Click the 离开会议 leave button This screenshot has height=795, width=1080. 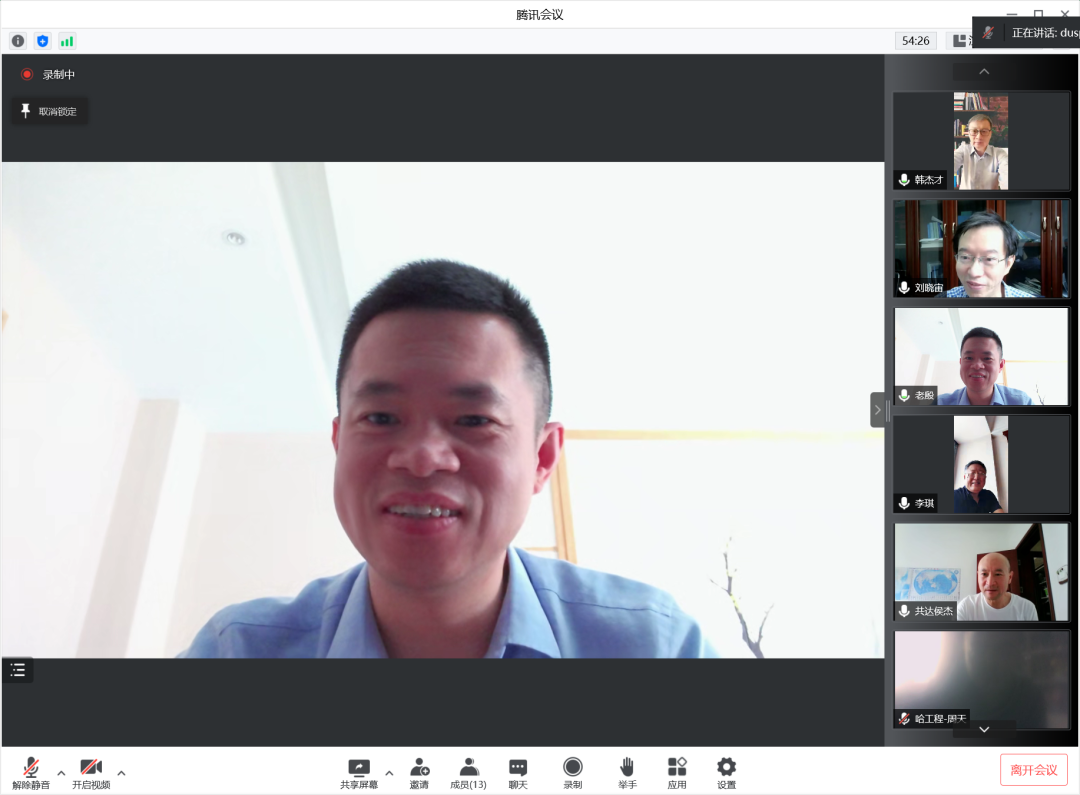tap(1033, 770)
